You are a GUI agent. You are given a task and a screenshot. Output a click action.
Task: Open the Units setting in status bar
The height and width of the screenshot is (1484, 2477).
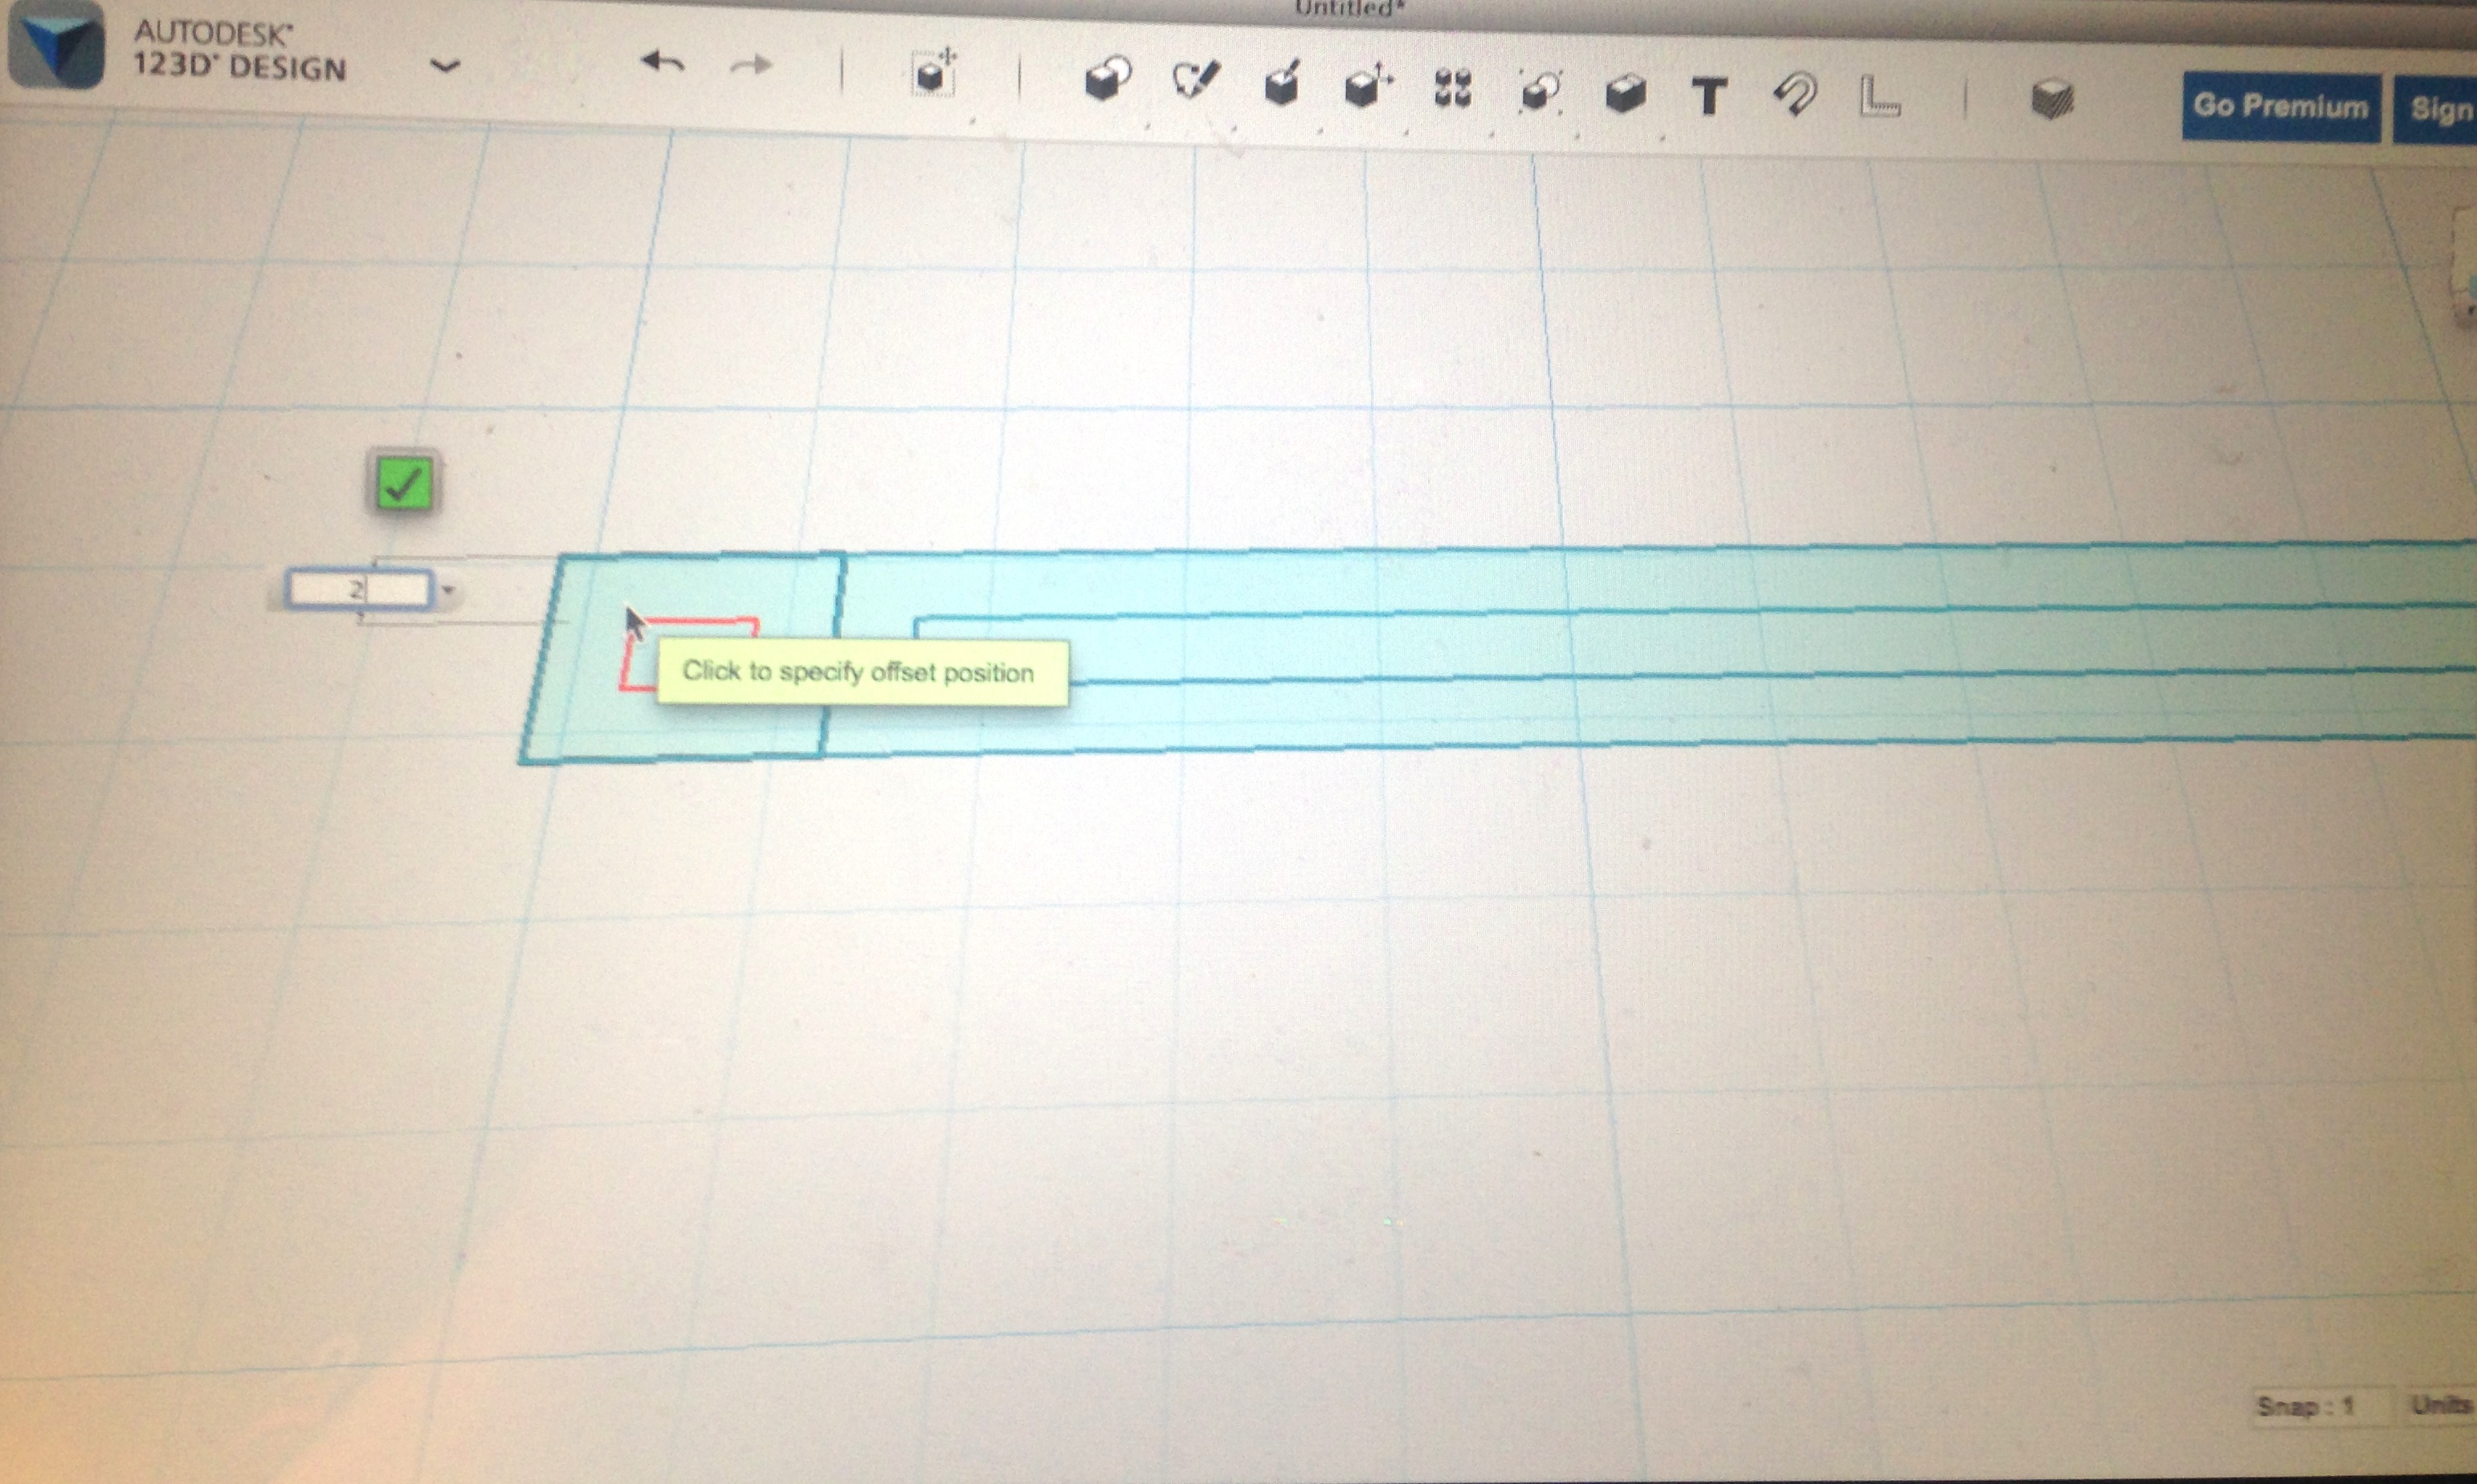click(2440, 1405)
